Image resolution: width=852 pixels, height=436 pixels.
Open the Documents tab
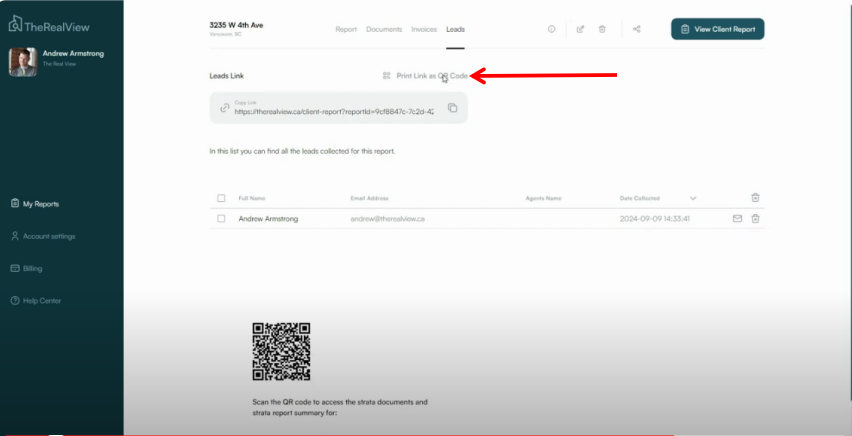pyautogui.click(x=384, y=29)
